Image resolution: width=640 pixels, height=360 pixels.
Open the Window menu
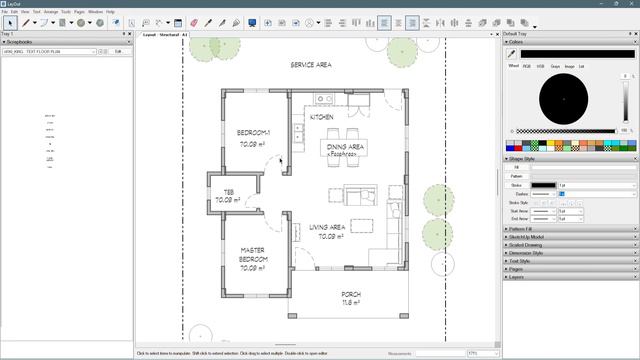96,12
